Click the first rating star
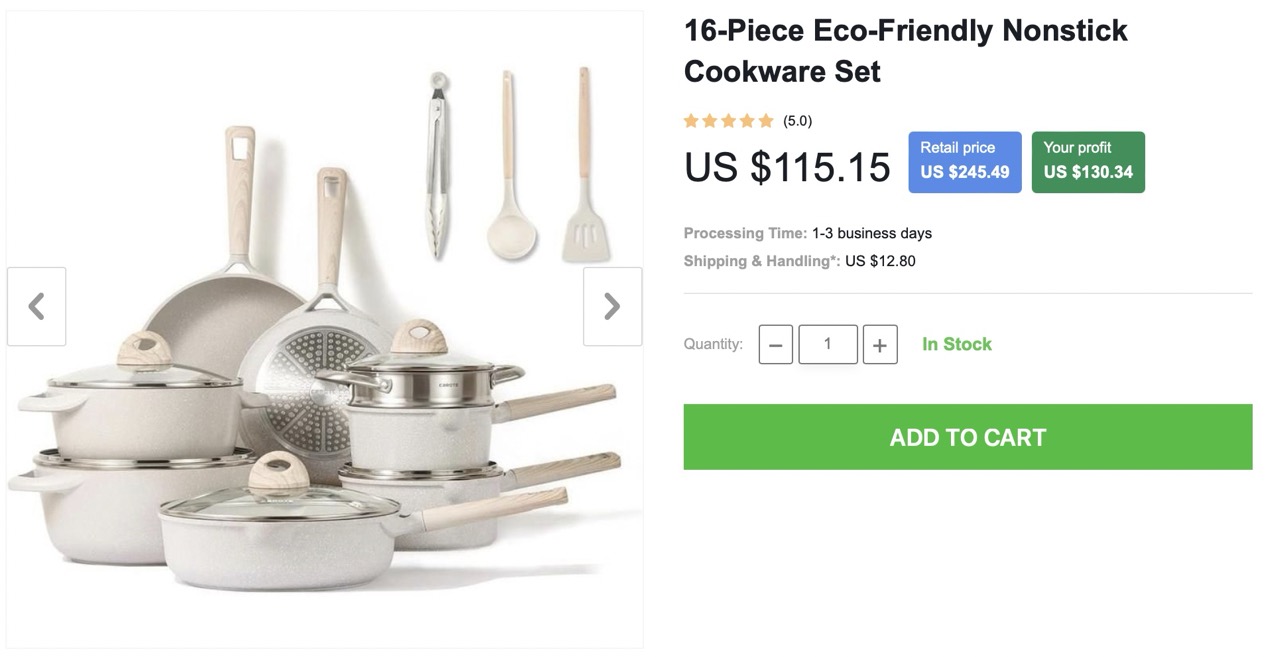Screen dimensions: 1280x657 coord(691,121)
